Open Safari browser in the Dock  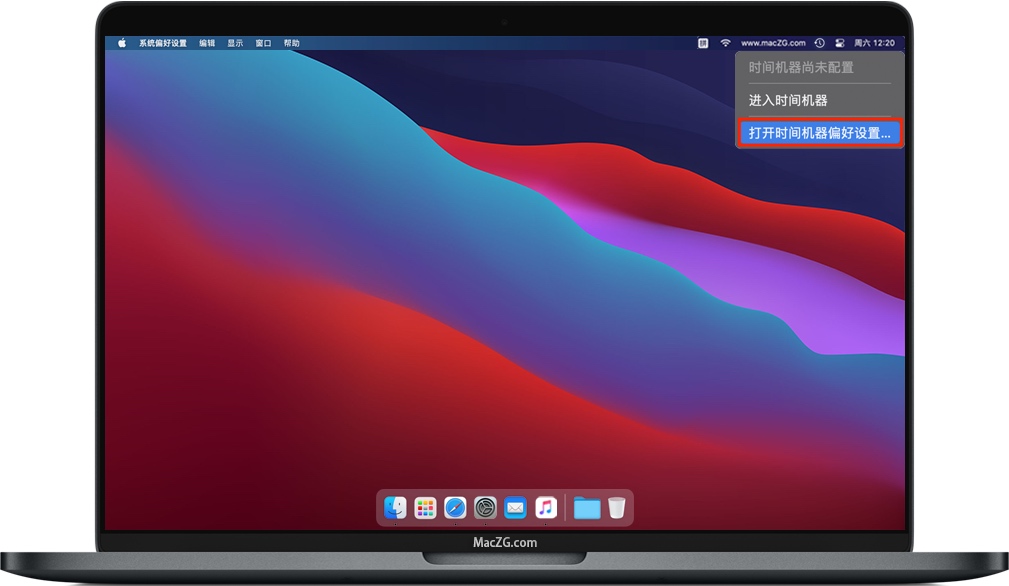click(x=455, y=508)
